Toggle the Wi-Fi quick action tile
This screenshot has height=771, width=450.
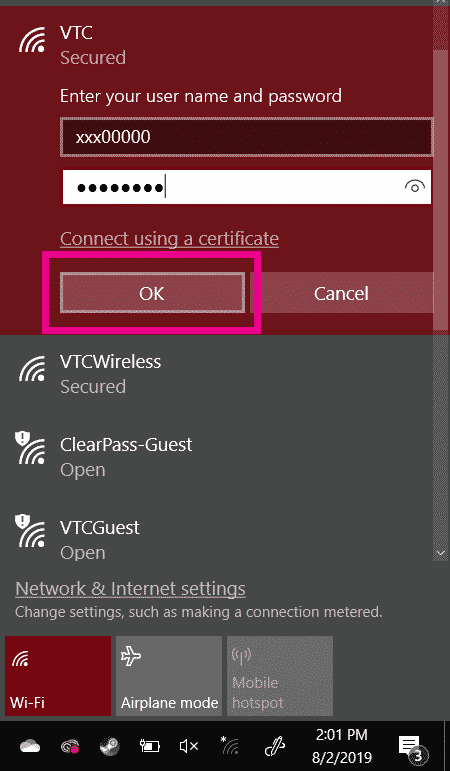pyautogui.click(x=58, y=676)
